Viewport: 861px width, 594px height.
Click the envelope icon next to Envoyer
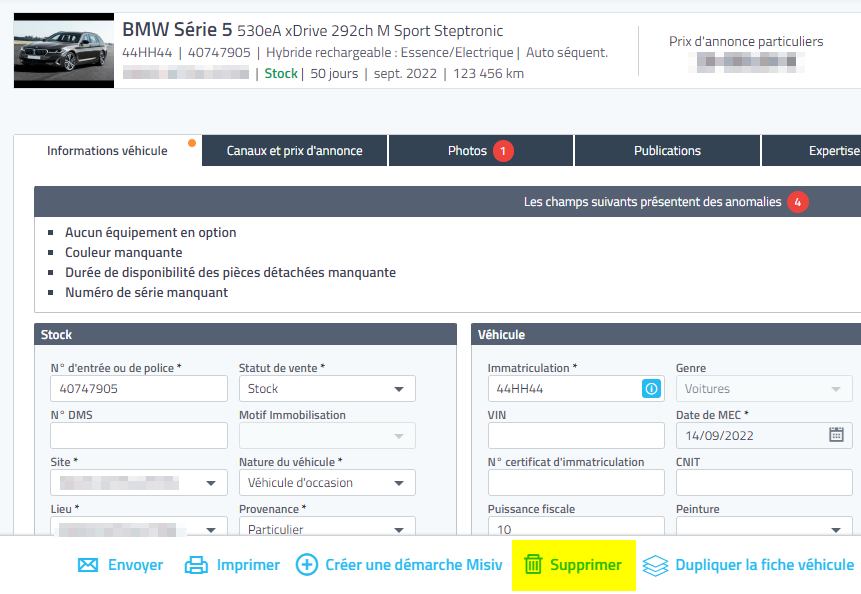pyautogui.click(x=88, y=565)
